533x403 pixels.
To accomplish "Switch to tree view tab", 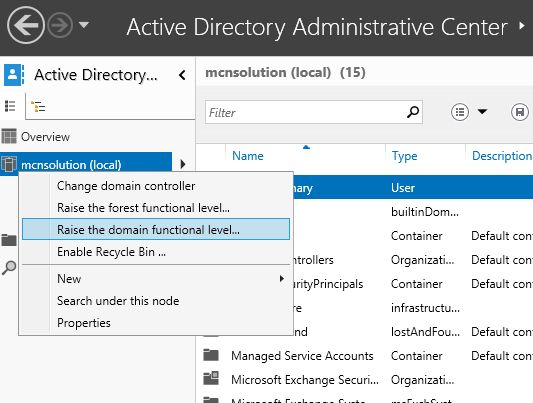I will pyautogui.click(x=38, y=106).
